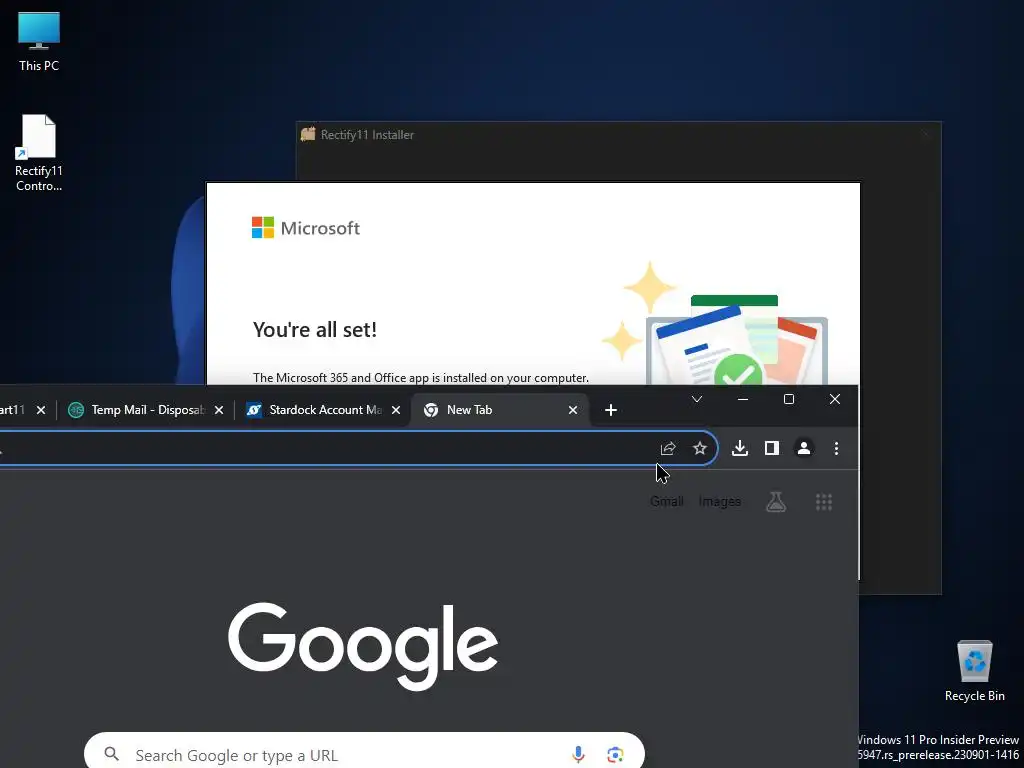The width and height of the screenshot is (1024, 768).
Task: Click the Microsoft 365 installed message text
Action: click(421, 377)
